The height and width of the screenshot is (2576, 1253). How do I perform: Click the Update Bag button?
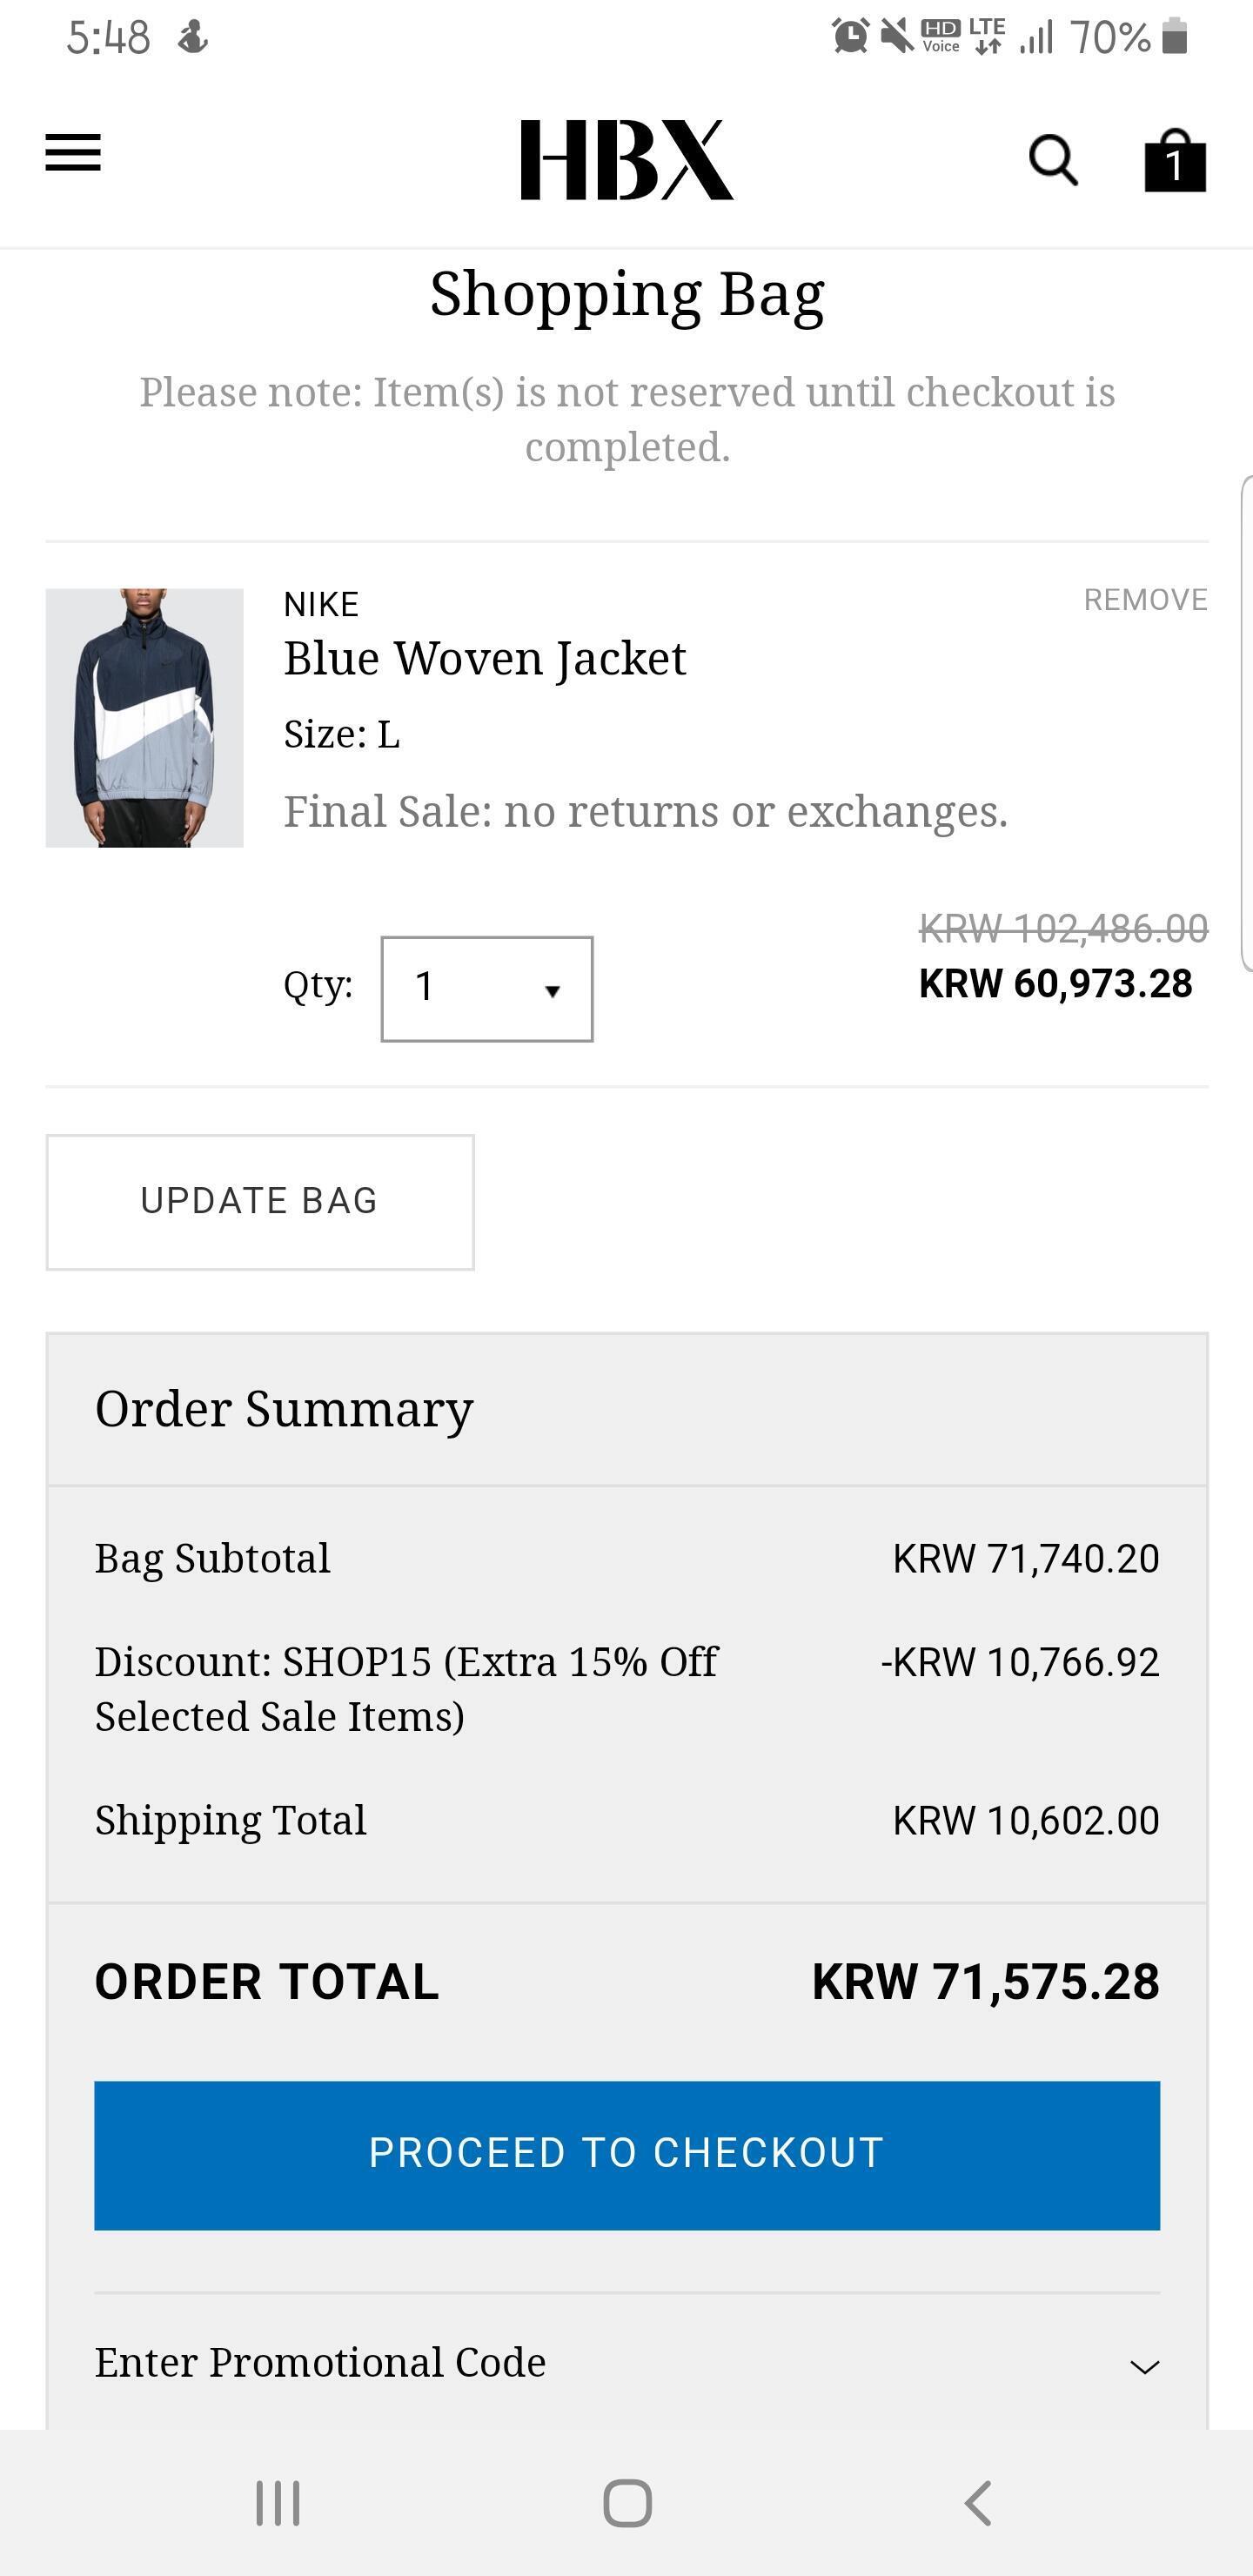pos(260,1201)
